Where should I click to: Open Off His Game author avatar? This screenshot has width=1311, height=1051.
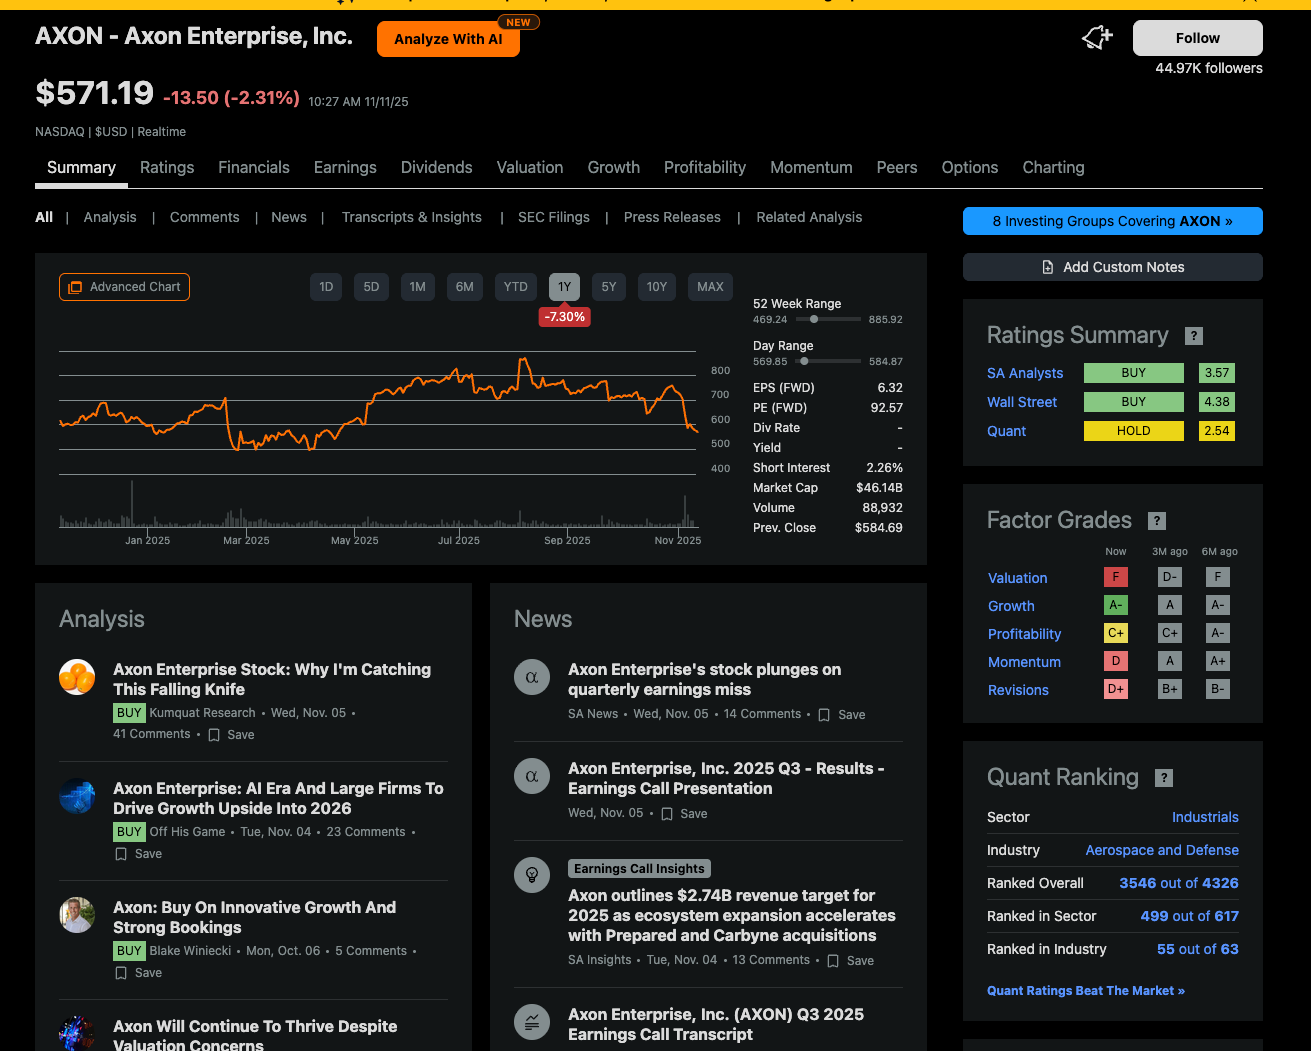pos(77,796)
